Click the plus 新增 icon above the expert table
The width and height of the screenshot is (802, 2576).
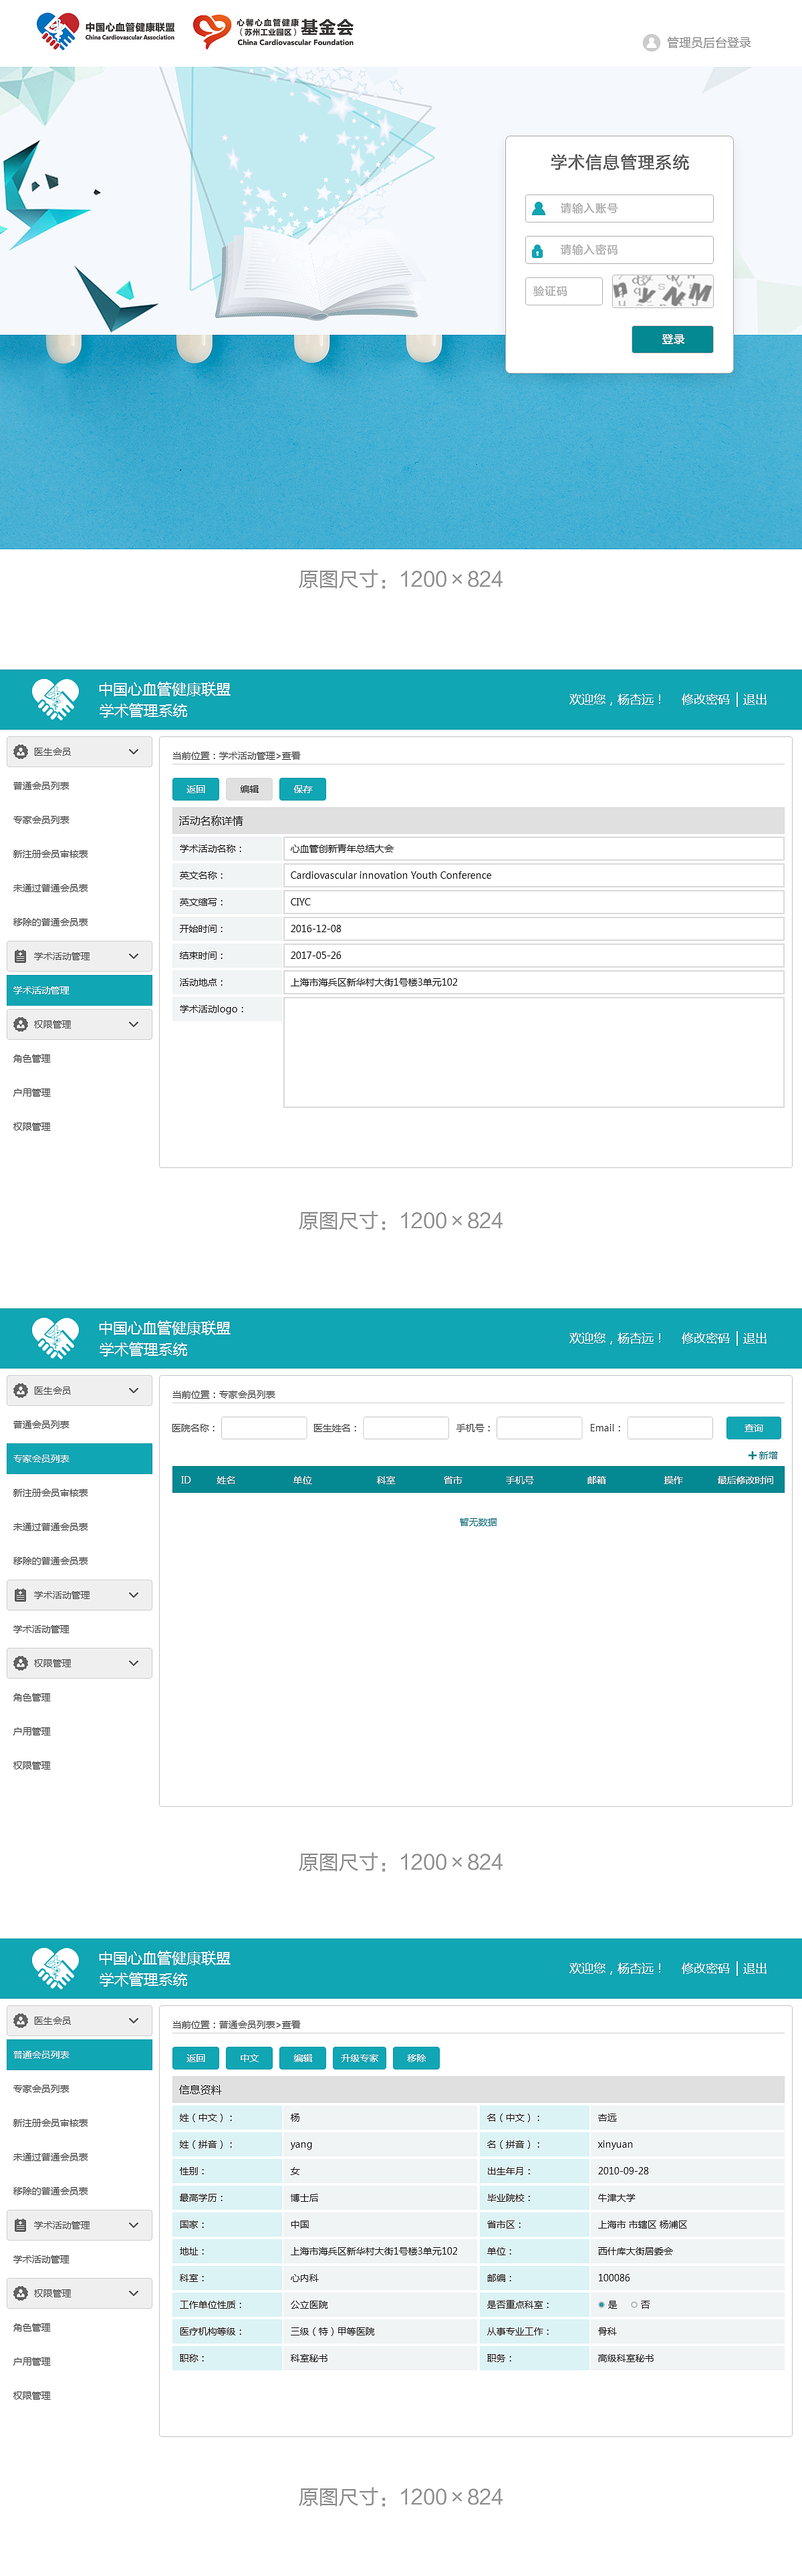click(752, 1455)
